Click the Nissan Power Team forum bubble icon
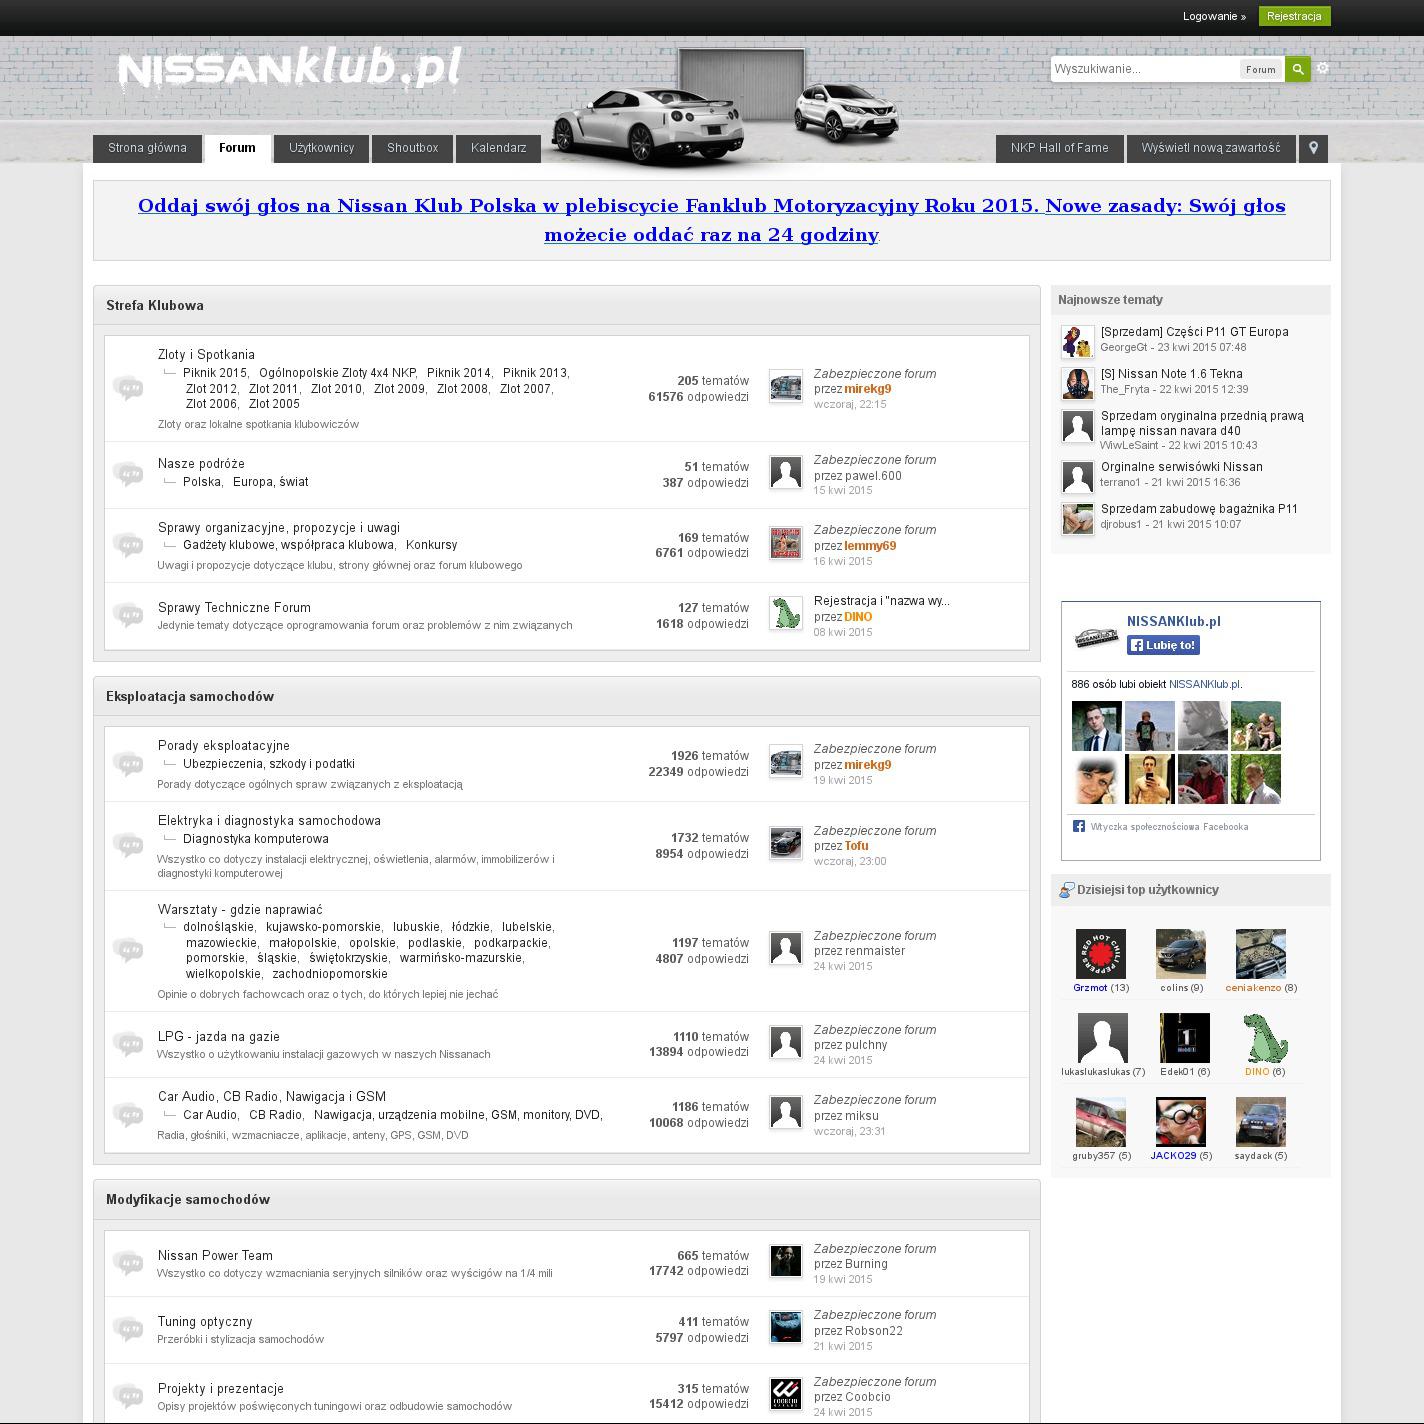The image size is (1424, 1424). tap(128, 1263)
